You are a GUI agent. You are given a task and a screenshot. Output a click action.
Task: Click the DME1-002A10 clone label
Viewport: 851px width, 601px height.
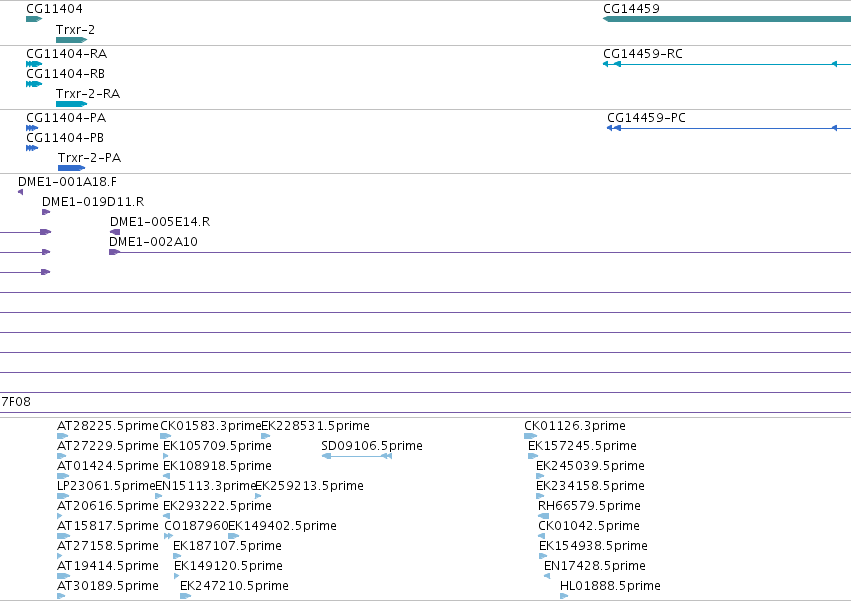(153, 242)
